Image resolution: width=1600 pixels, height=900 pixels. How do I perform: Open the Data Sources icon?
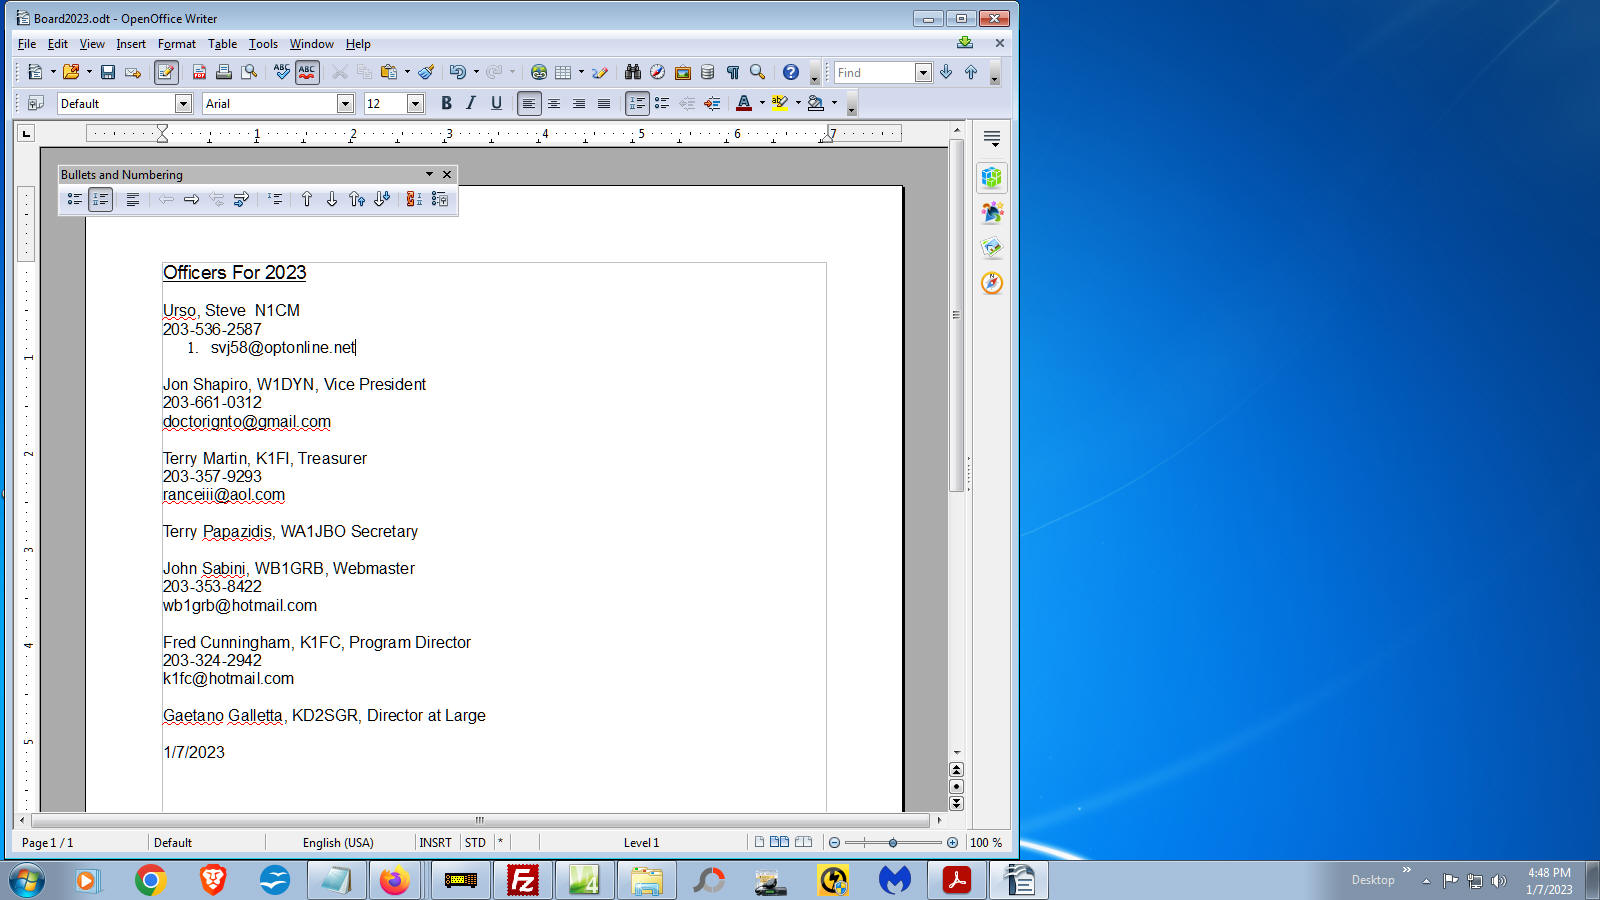(x=708, y=72)
